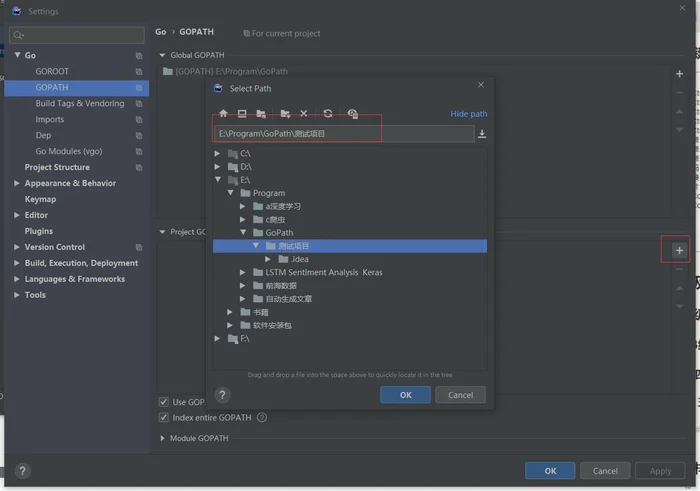Viewport: 700px width, 491px height.
Task: Click the Home directory icon in Select Path
Action: [x=223, y=113]
